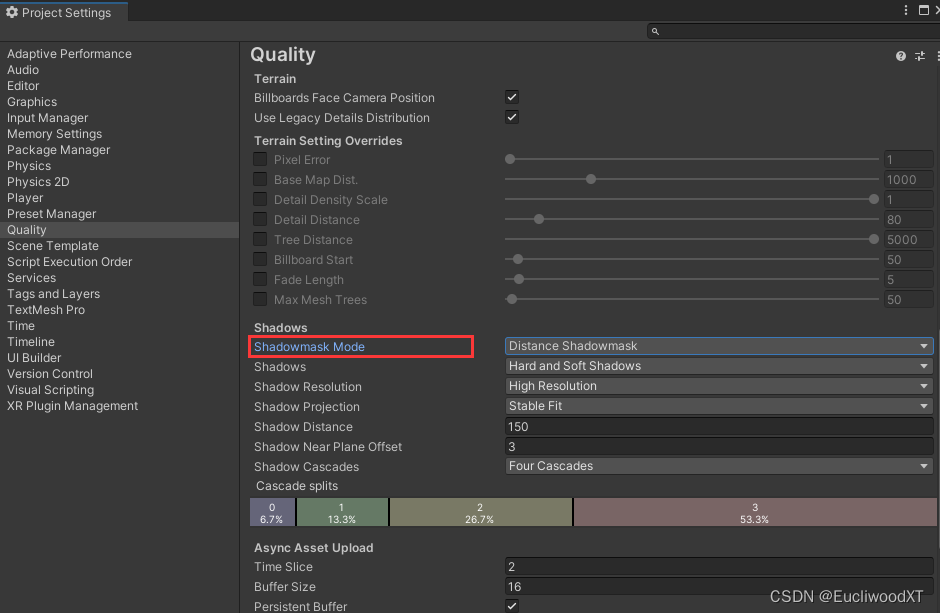Click the Base Map Dist. slider handle
940x613 pixels.
[591, 179]
